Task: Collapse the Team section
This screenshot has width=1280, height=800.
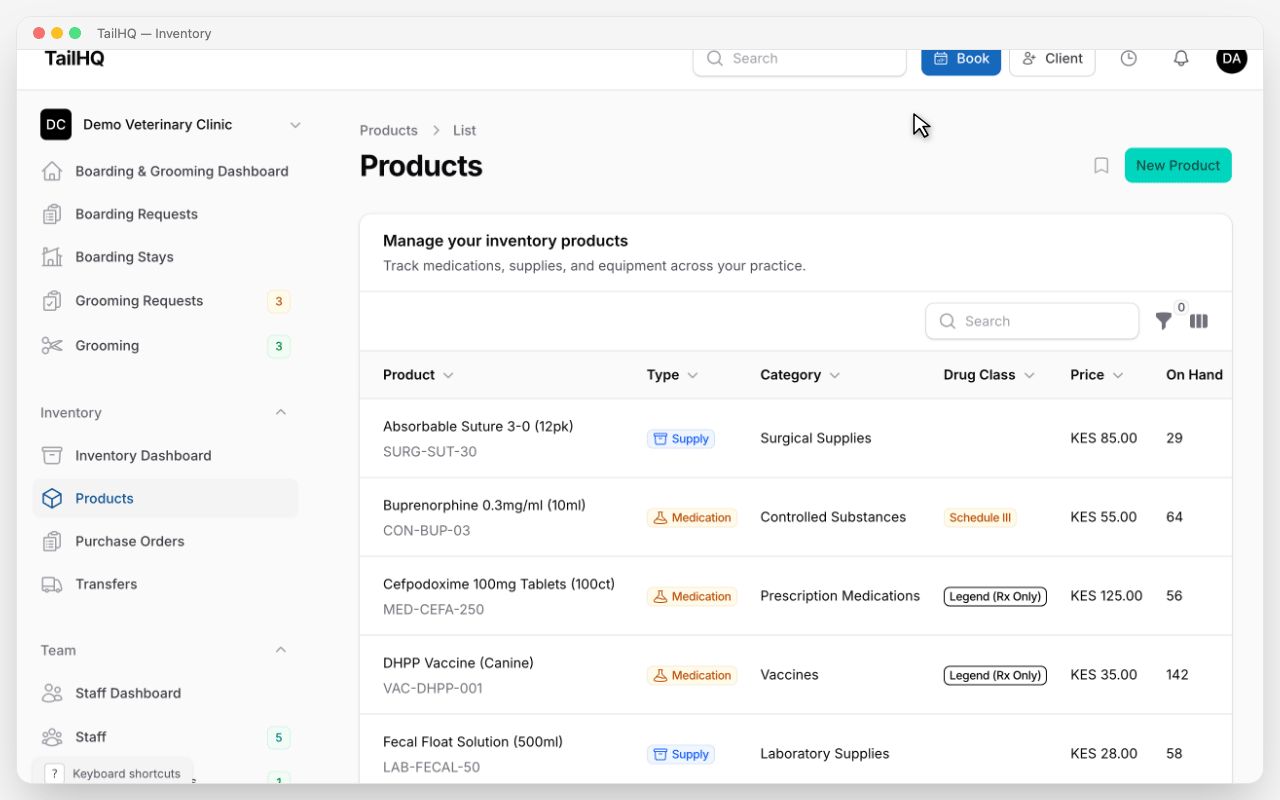Action: coord(281,650)
